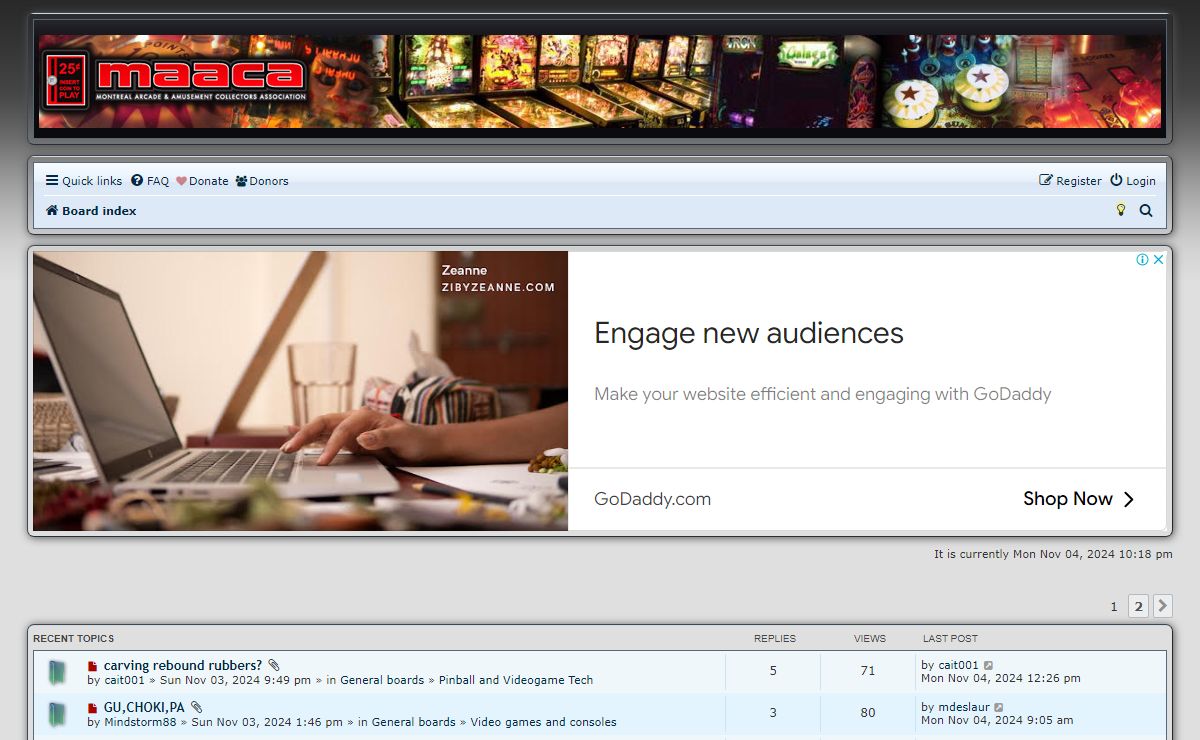
Task: Click the 'REPLIES' column header
Action: (775, 638)
